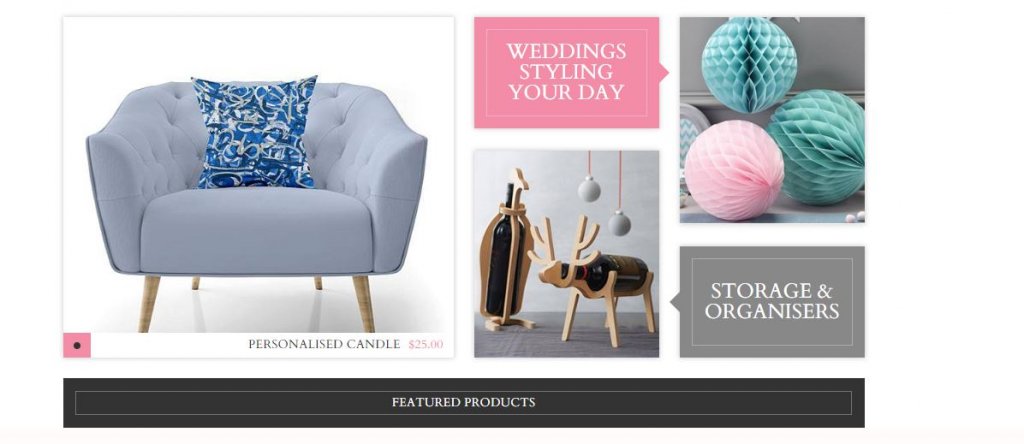The height and width of the screenshot is (444, 1024).
Task: Click the blue patterned cushion on the armchair
Action: [x=255, y=133]
